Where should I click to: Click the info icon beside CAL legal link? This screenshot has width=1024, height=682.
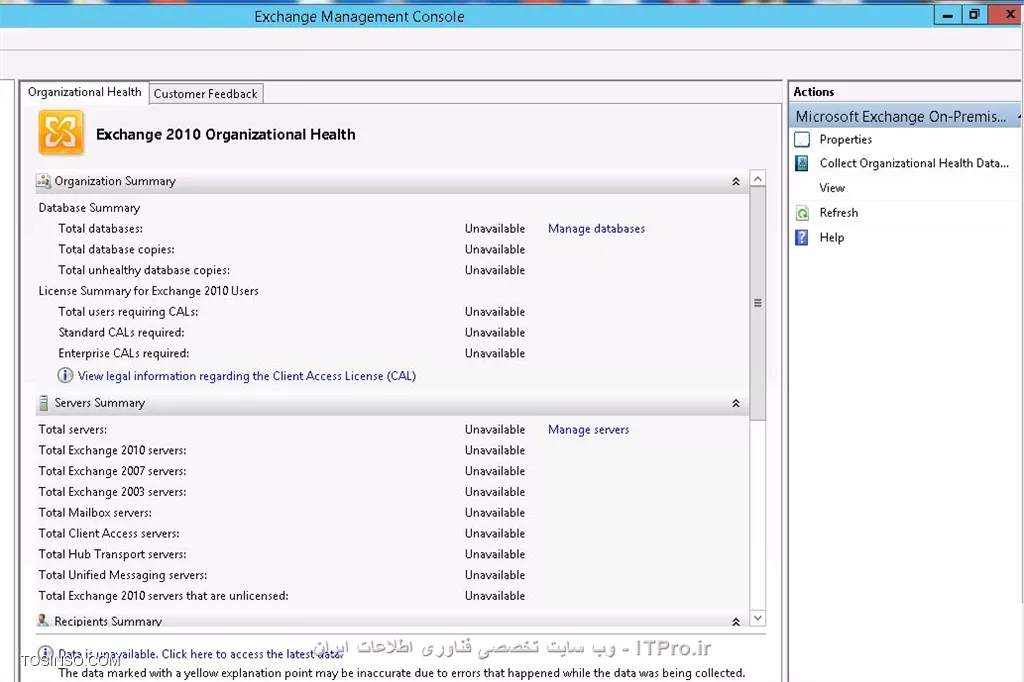pyautogui.click(x=65, y=375)
